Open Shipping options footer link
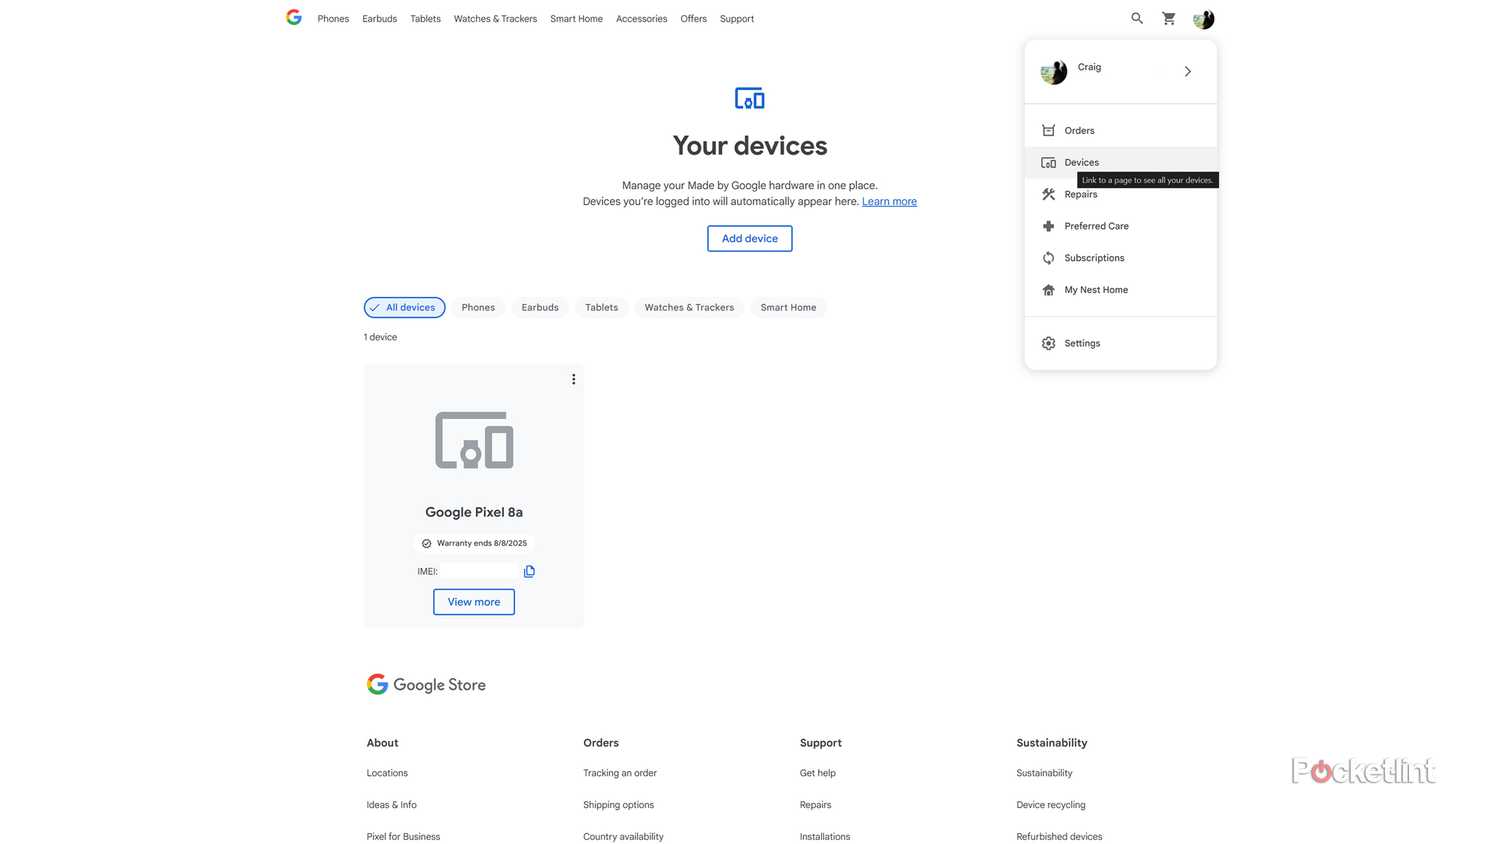 [x=618, y=805]
